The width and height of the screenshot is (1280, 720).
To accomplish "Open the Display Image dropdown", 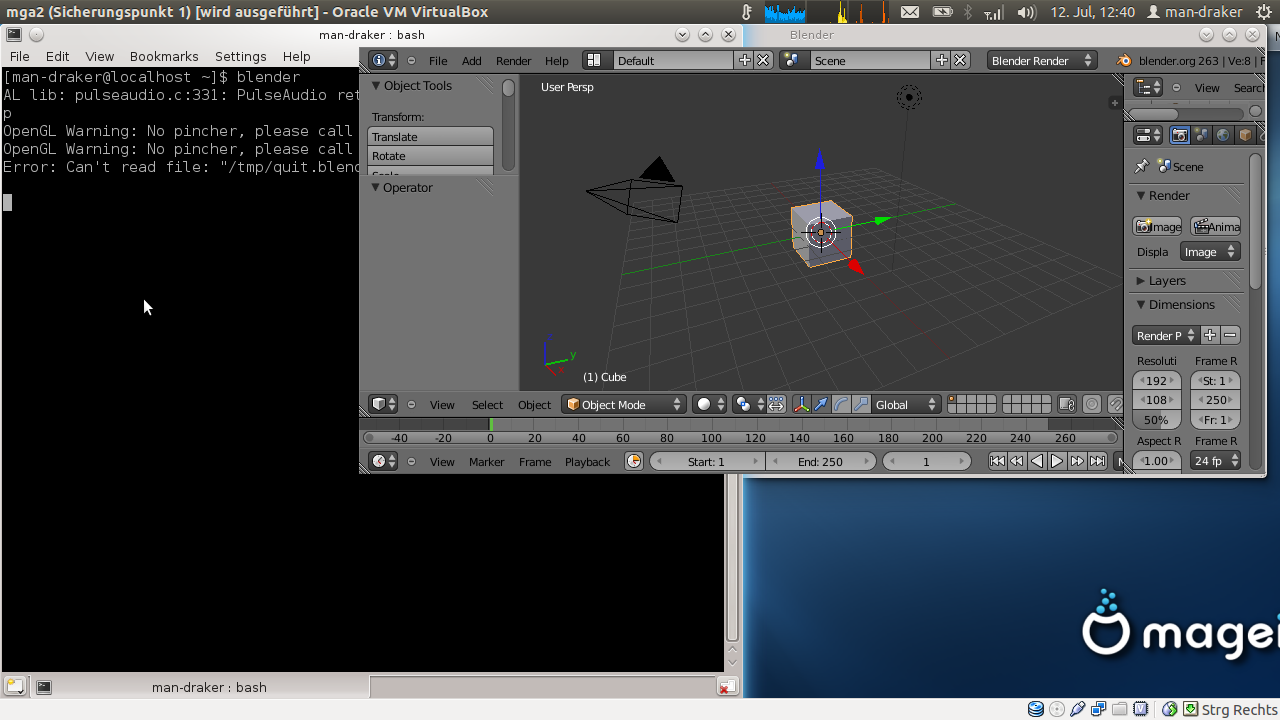I will coord(1210,252).
